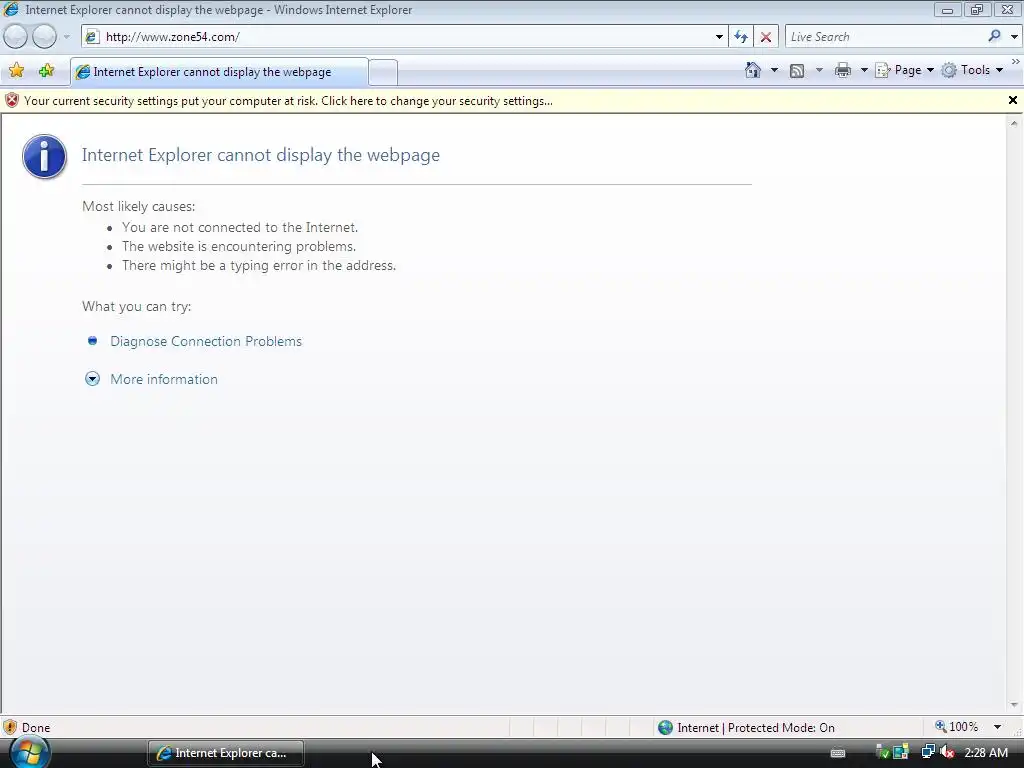The width and height of the screenshot is (1024, 768).
Task: Open the search provider options dropdown
Action: [x=1014, y=37]
